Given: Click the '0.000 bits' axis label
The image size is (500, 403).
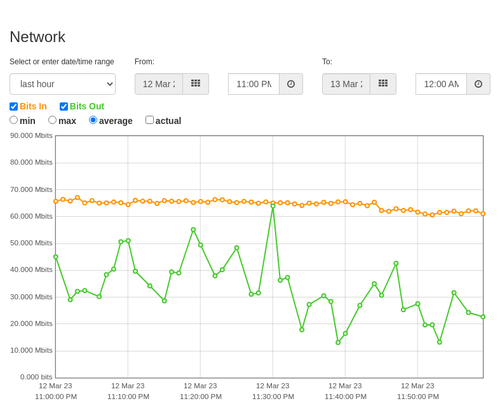Looking at the screenshot, I should click(36, 377).
